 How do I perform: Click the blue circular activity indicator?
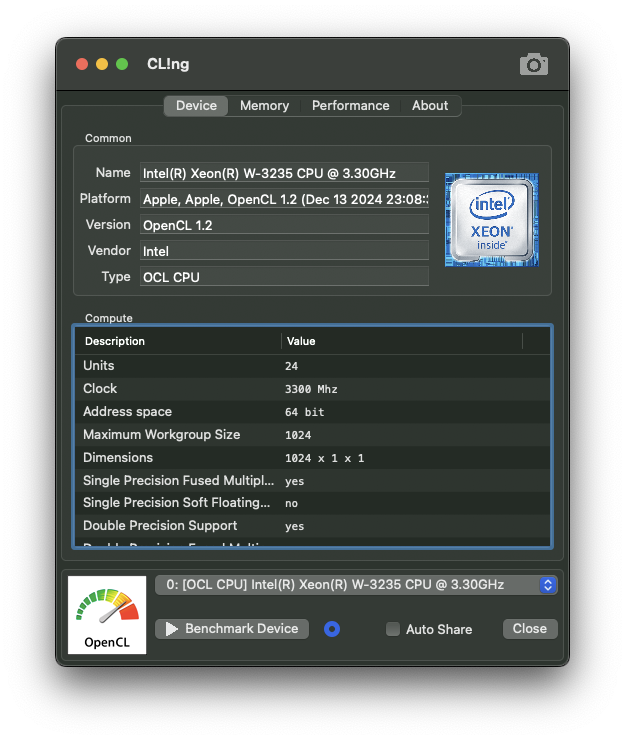tap(333, 629)
